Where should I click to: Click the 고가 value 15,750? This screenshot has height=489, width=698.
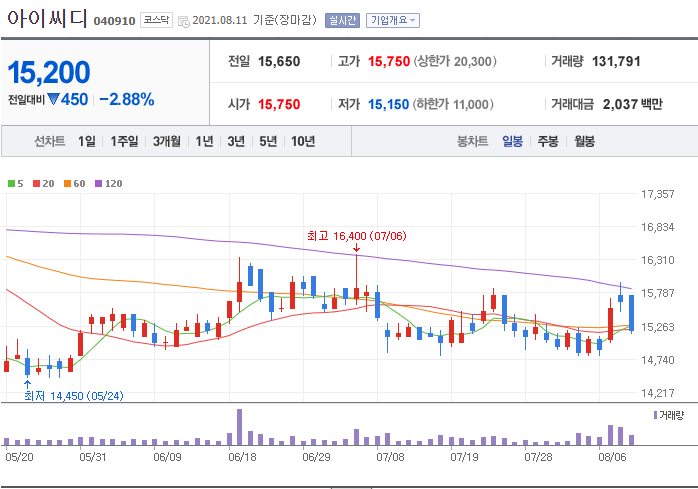[389, 61]
